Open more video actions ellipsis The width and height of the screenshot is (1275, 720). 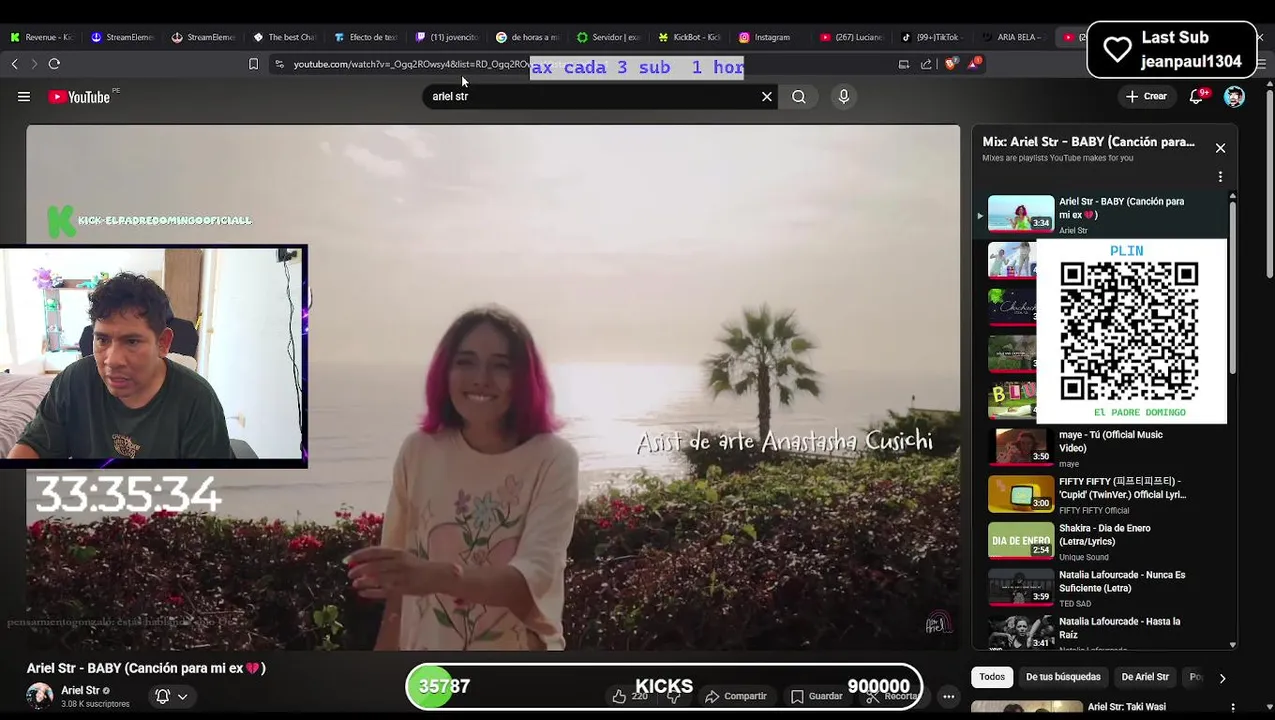[948, 696]
